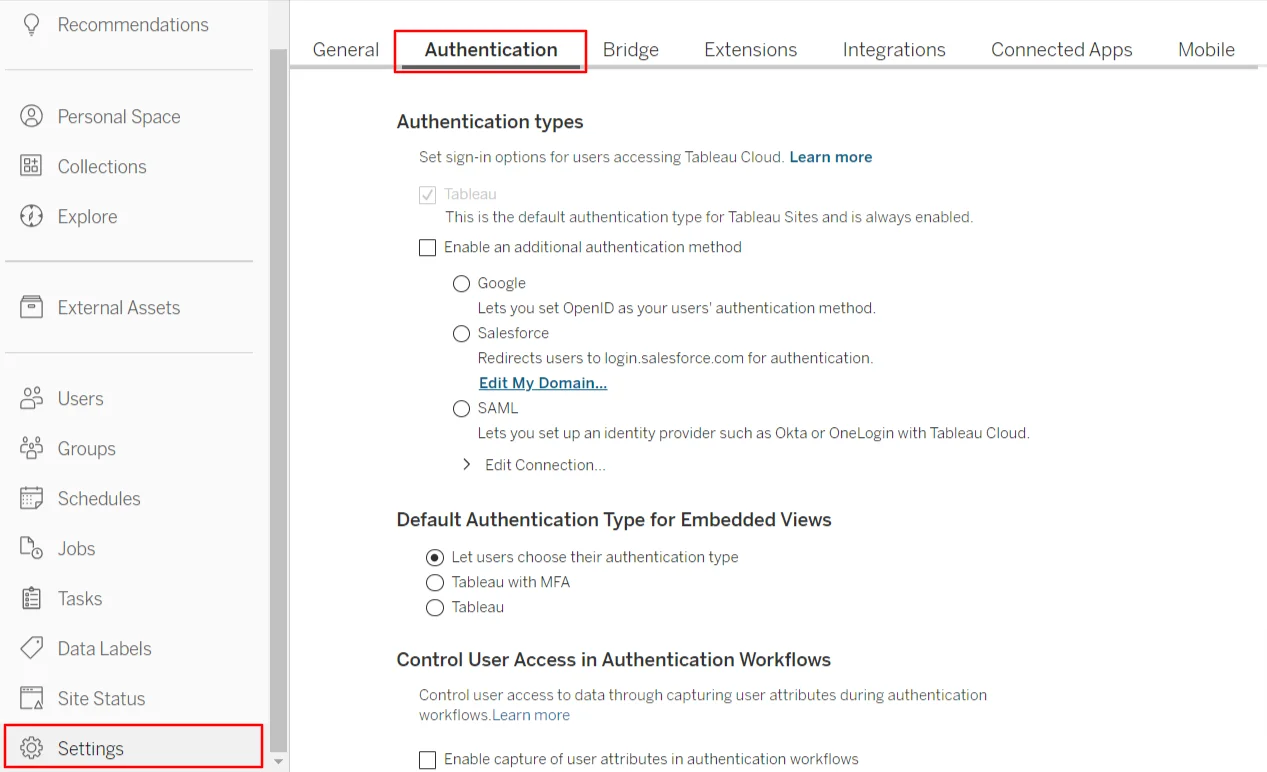Click the sidebar scroll down arrow

(x=278, y=762)
